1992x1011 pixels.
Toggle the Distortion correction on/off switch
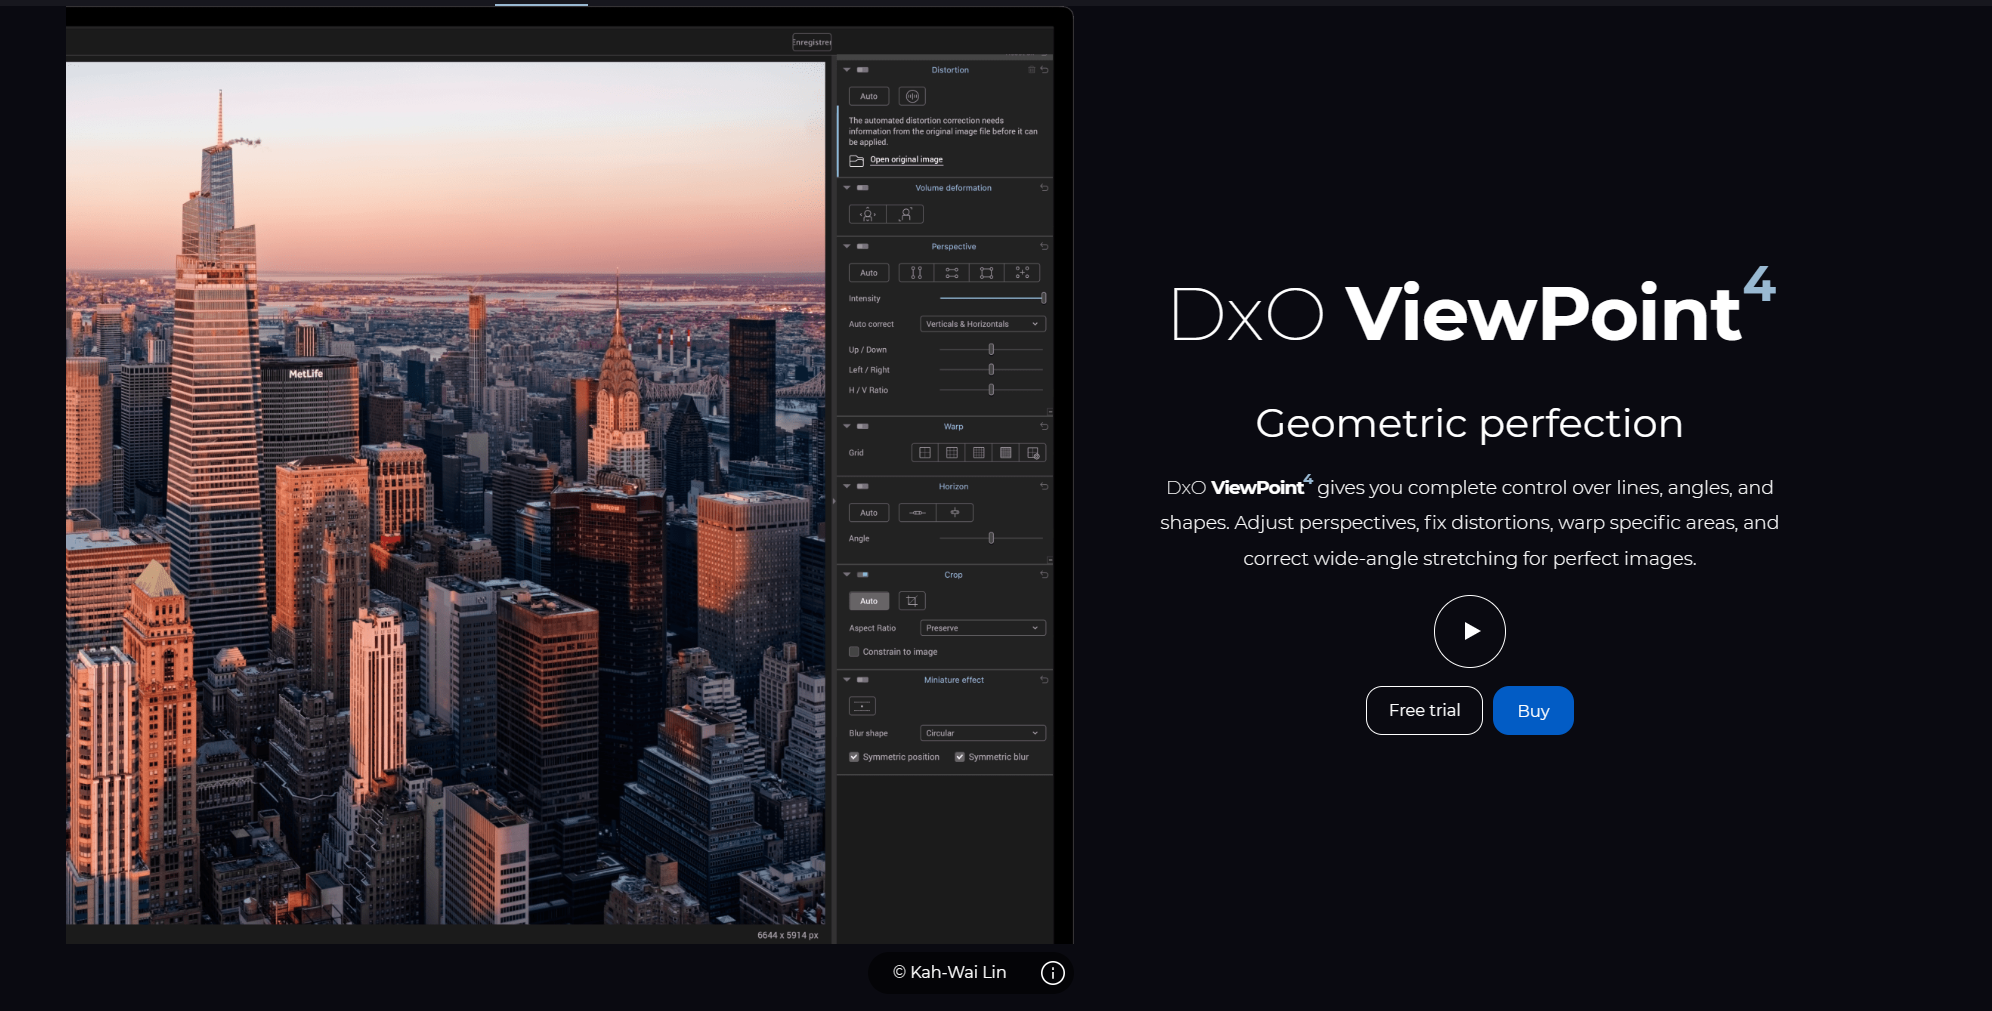point(863,70)
